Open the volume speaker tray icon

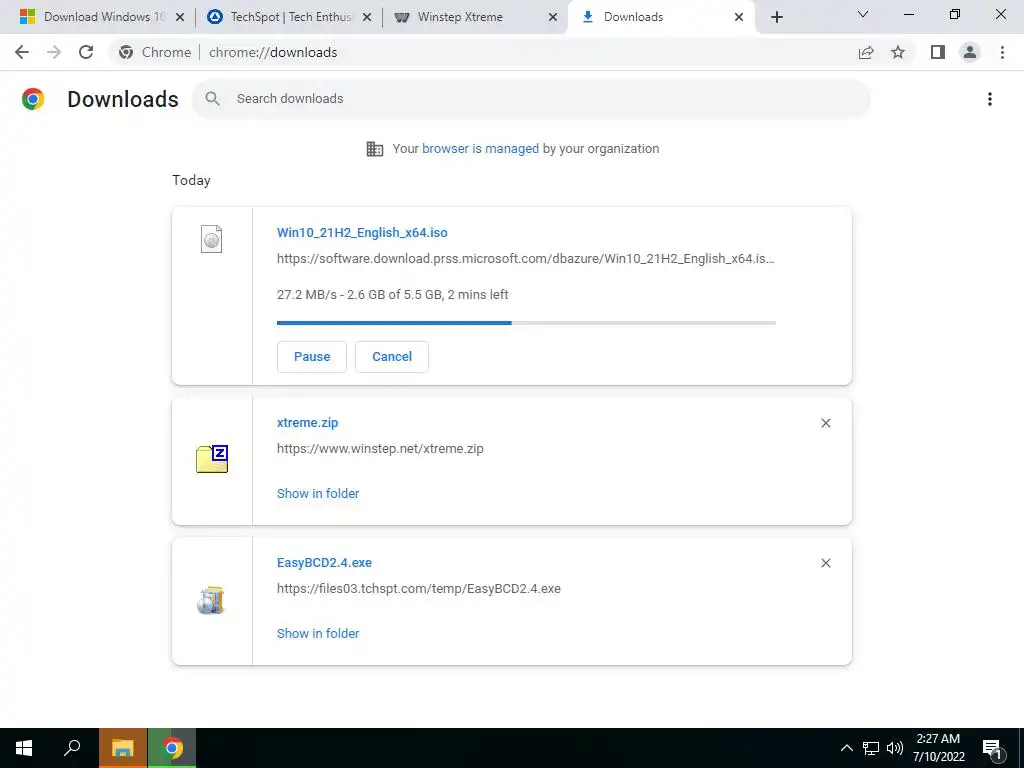point(895,748)
